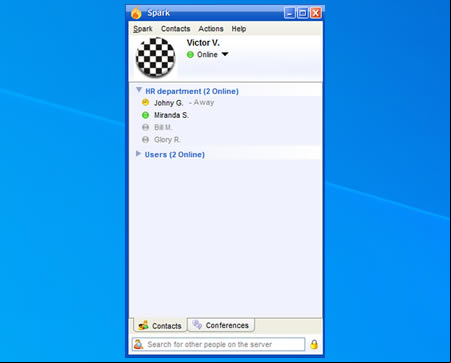Maximize the Spark window

303,13
